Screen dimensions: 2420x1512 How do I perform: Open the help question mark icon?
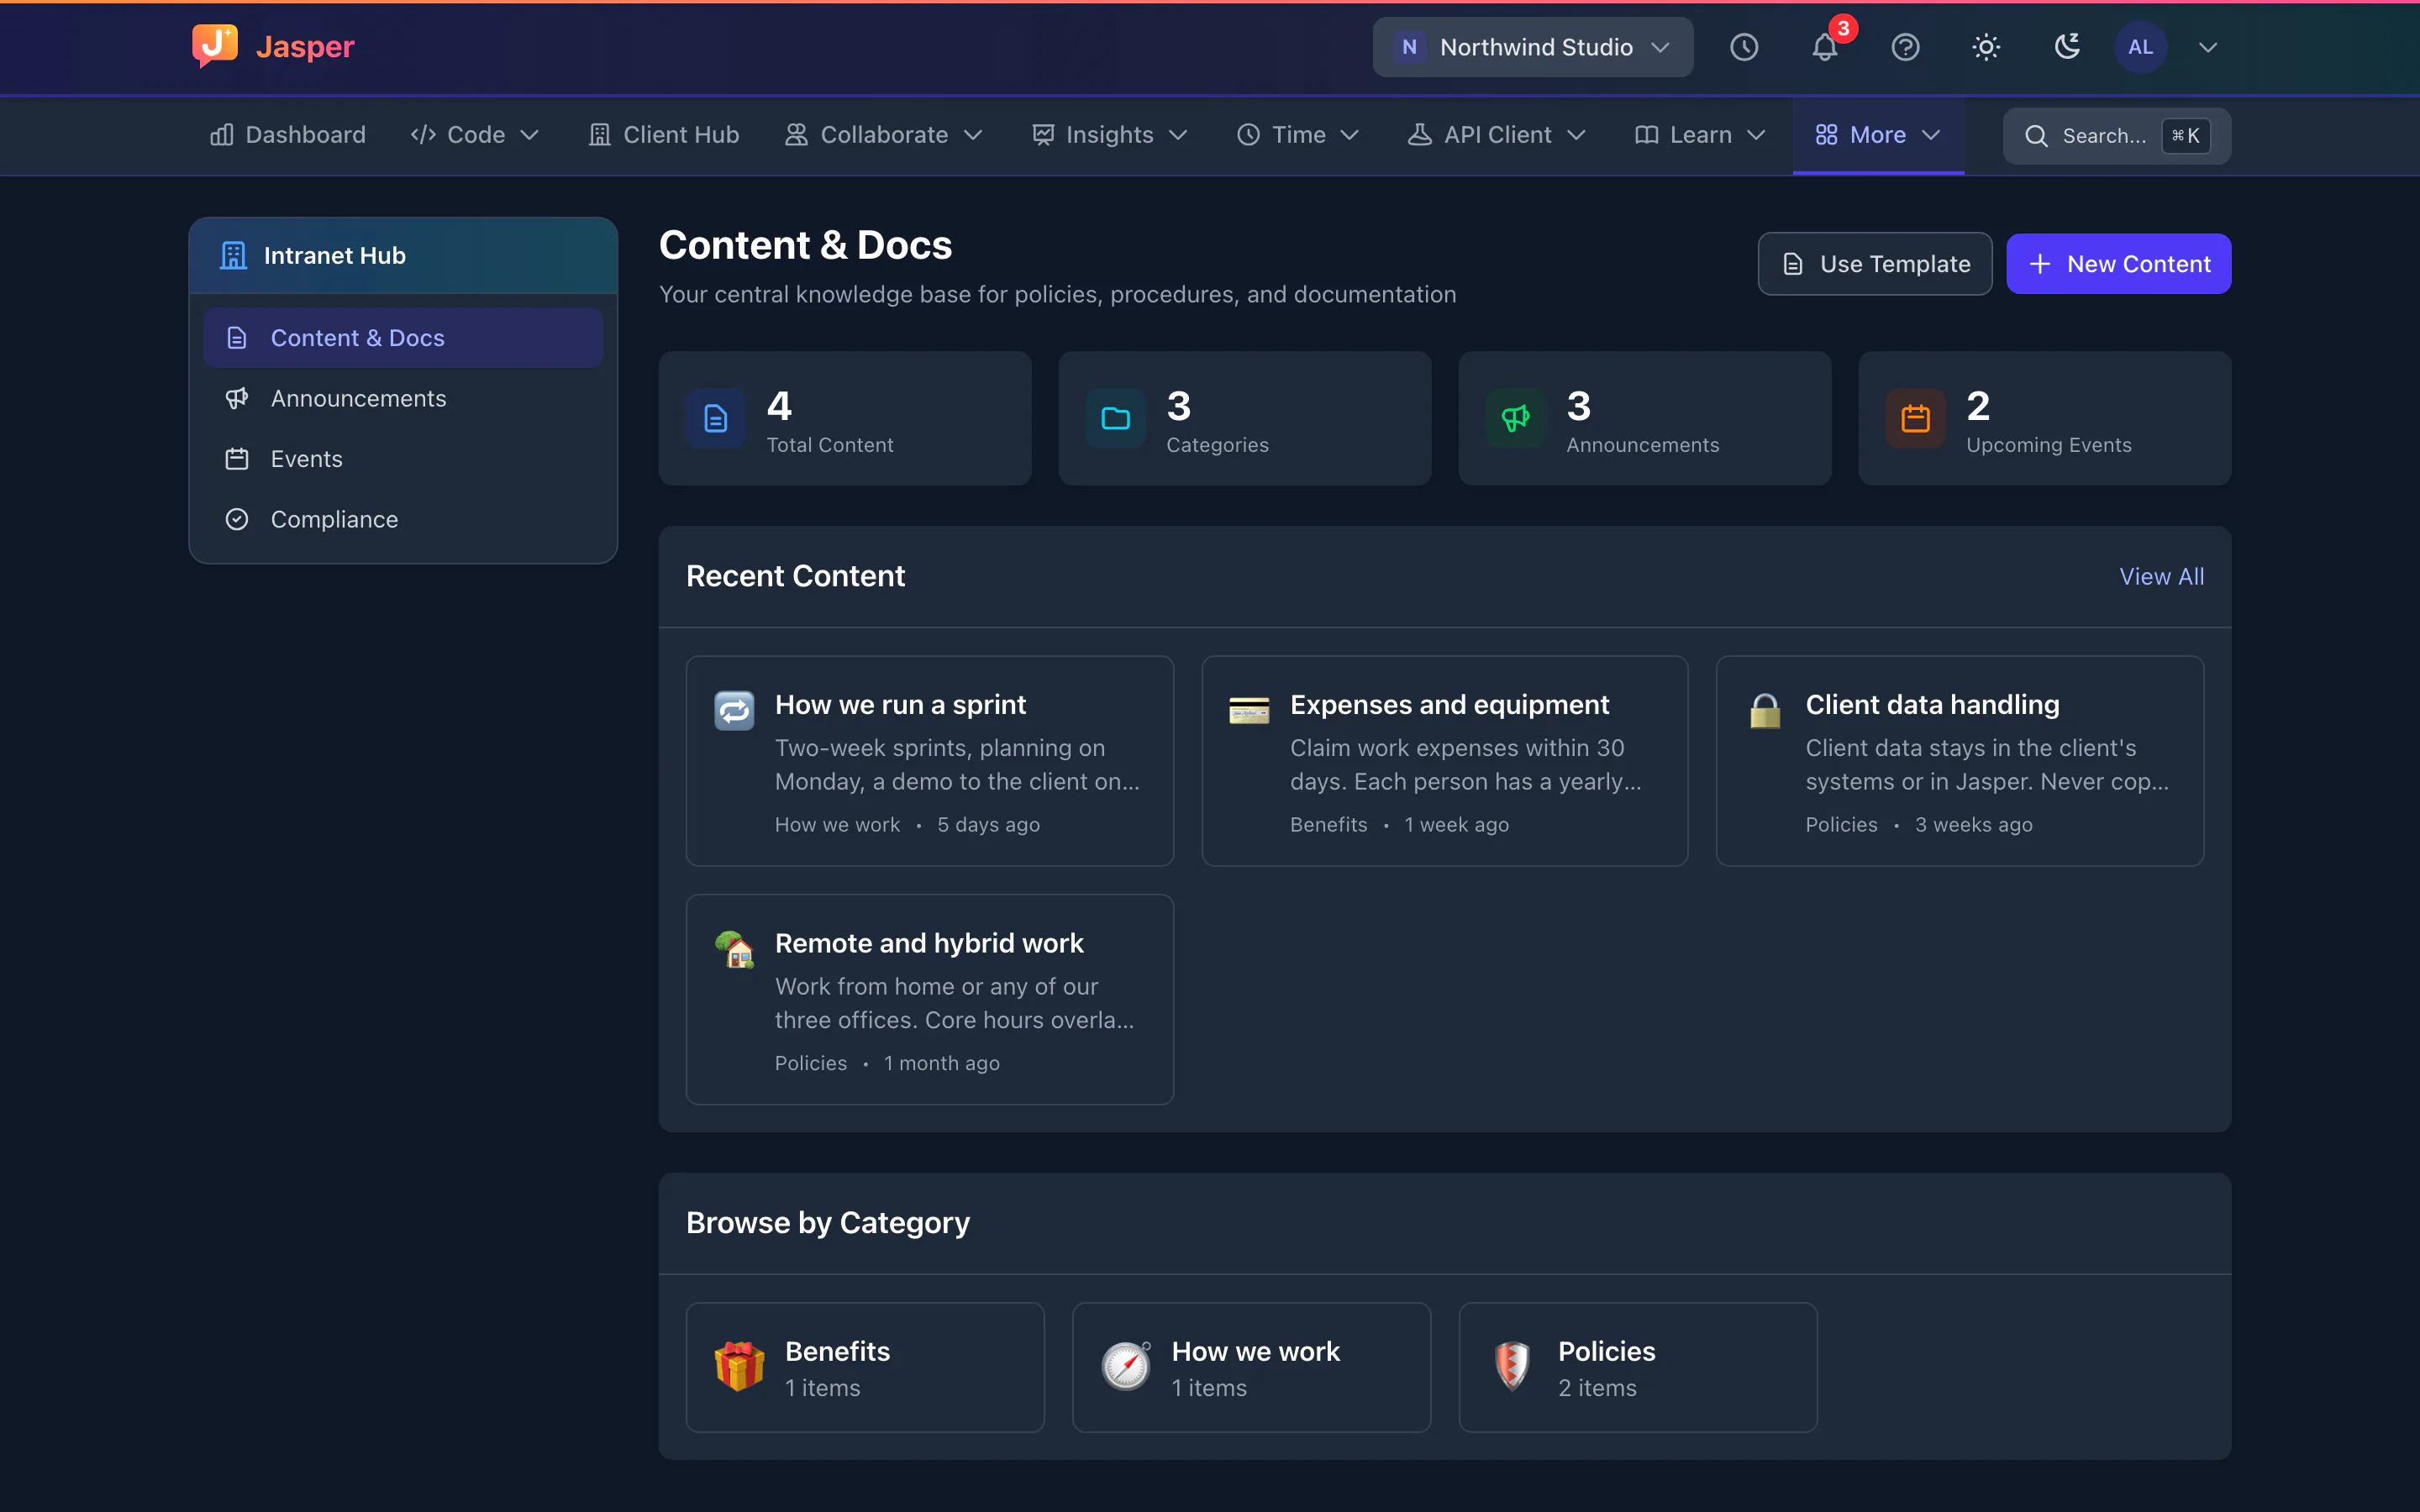pyautogui.click(x=1905, y=47)
